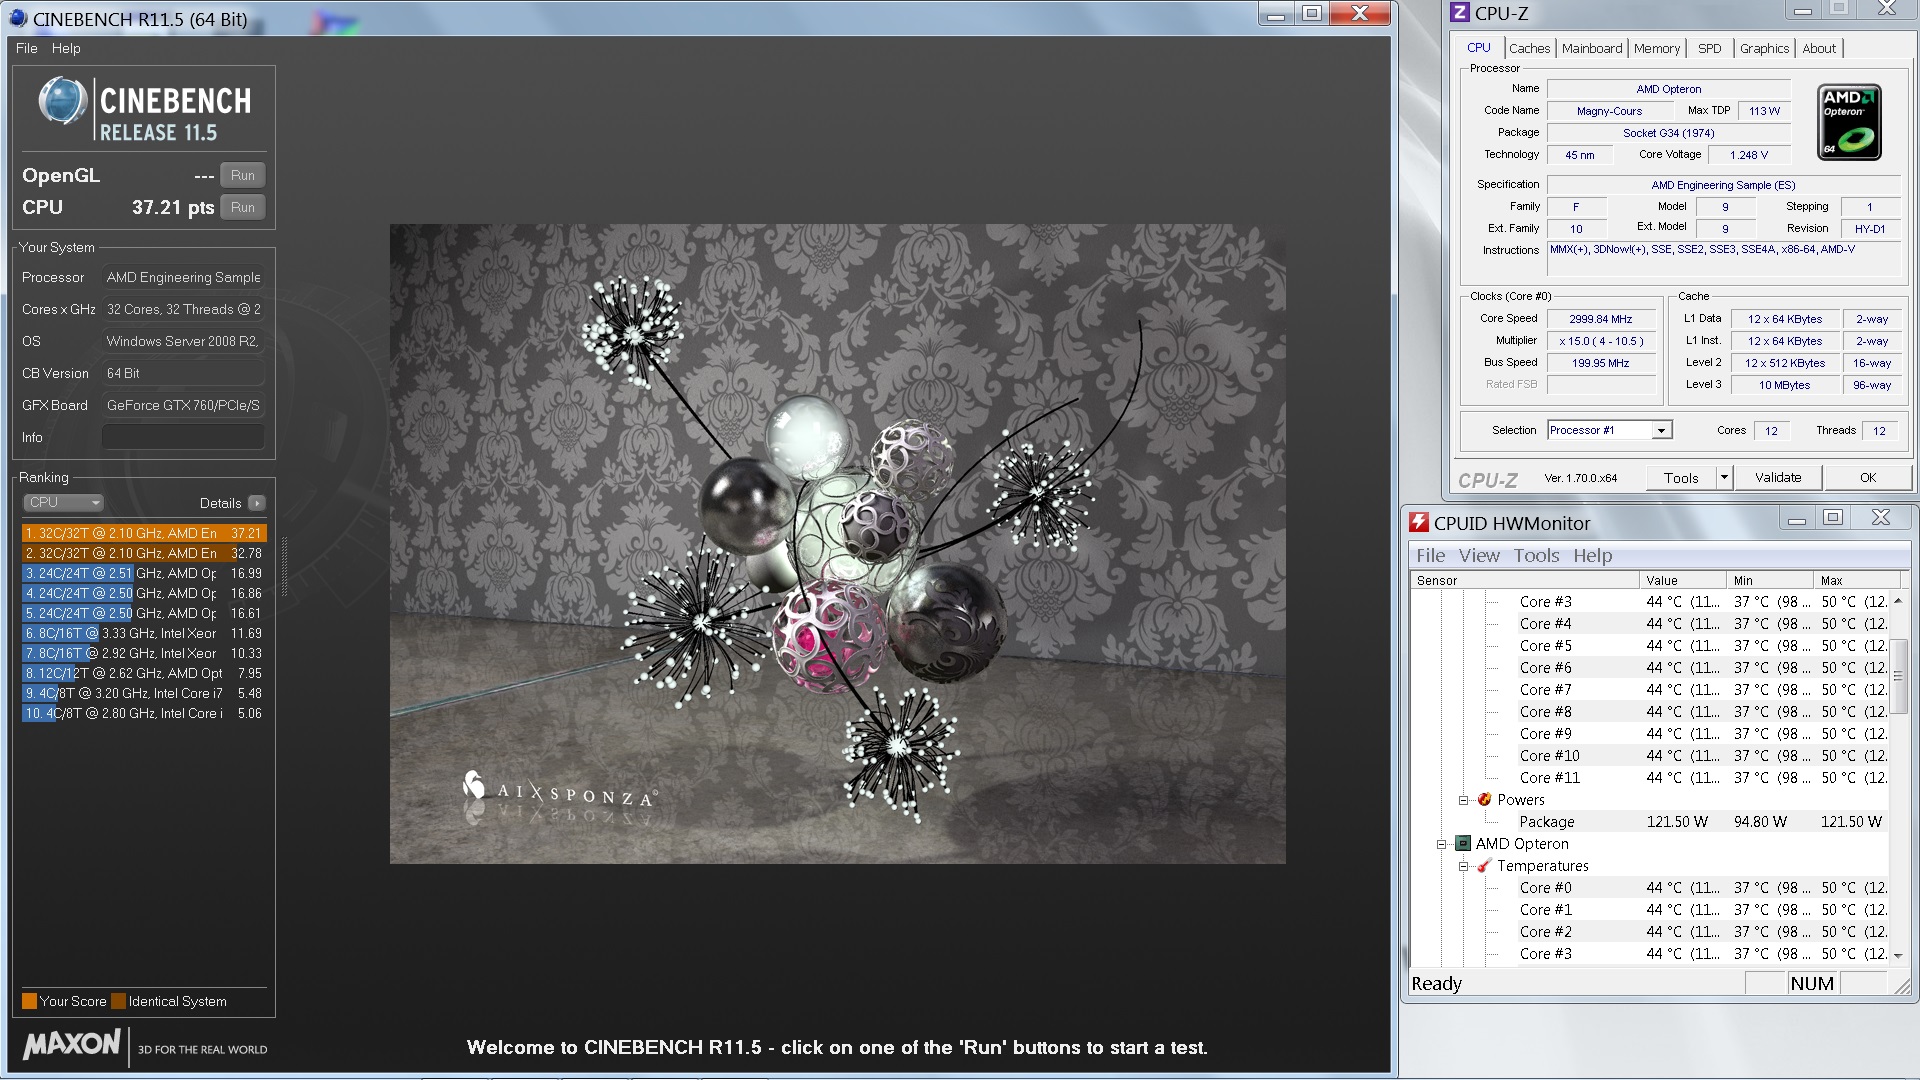Open the Processor #1 selection dropdown
Viewport: 1920px width, 1080px height.
click(1661, 431)
